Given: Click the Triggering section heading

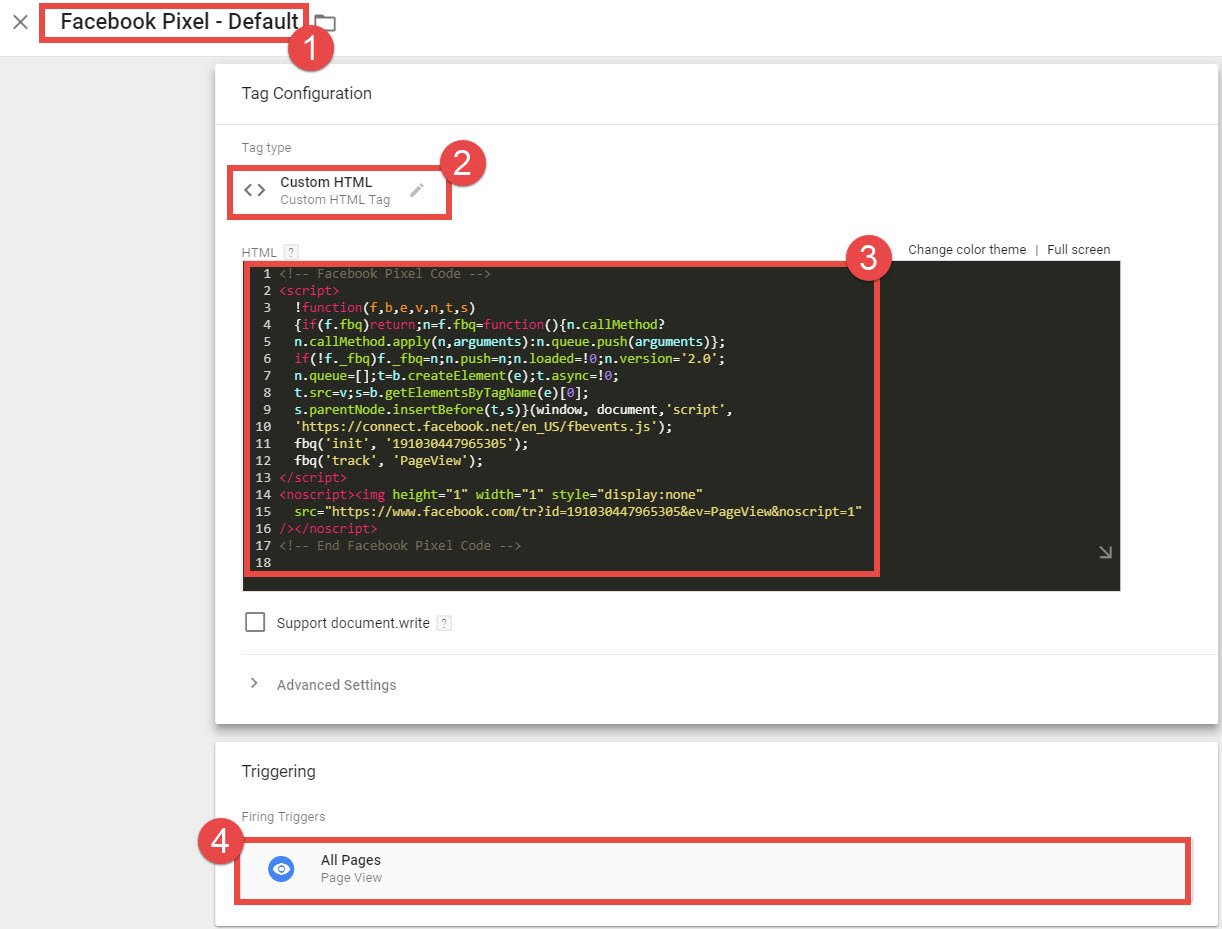Looking at the screenshot, I should (278, 771).
